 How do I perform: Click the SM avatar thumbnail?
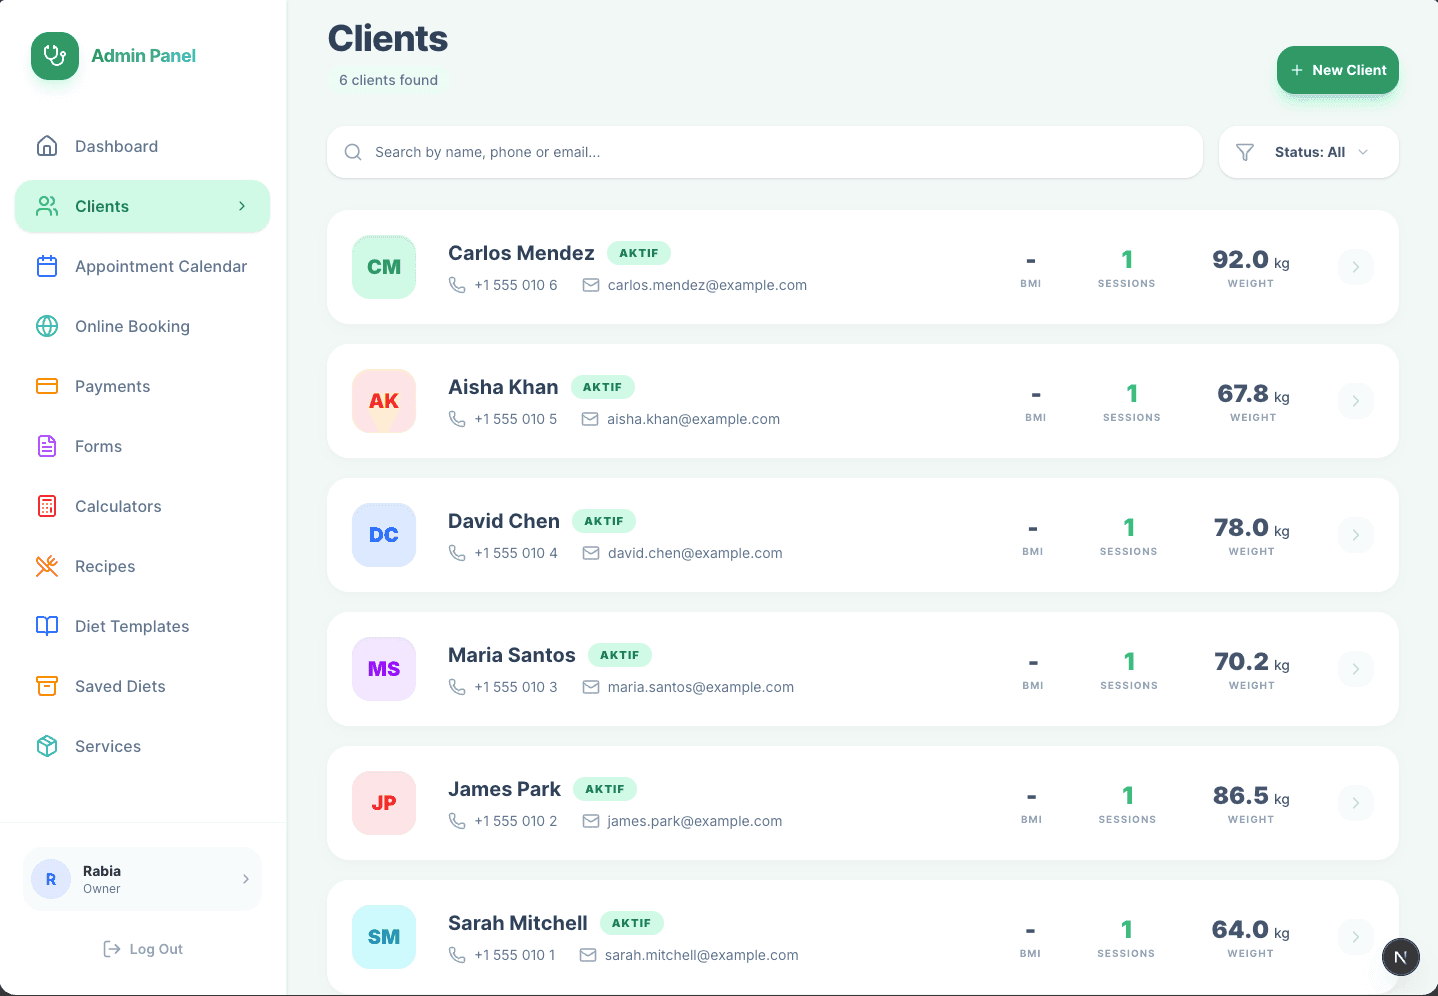tap(384, 937)
